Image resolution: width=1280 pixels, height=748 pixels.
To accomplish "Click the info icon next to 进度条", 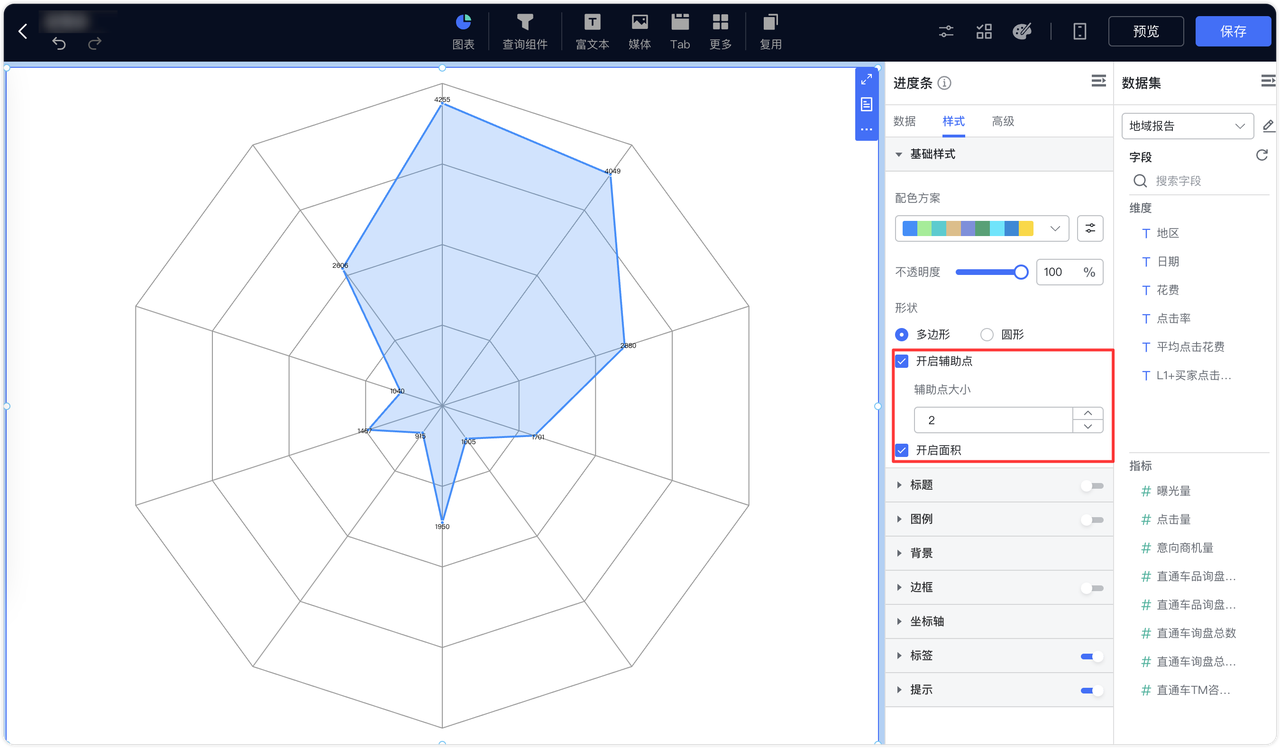I will [944, 83].
